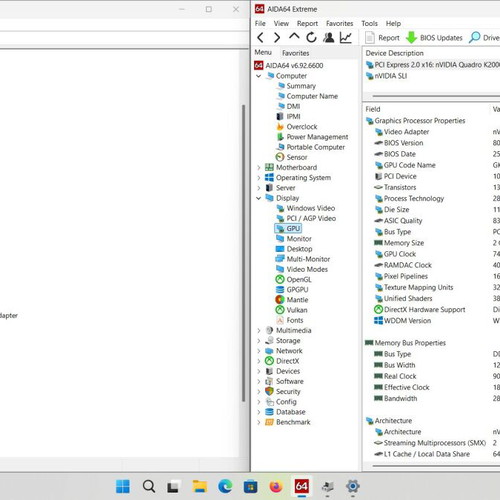Screen dimensions: 500x500
Task: Select the Database tree item
Action: click(x=285, y=412)
